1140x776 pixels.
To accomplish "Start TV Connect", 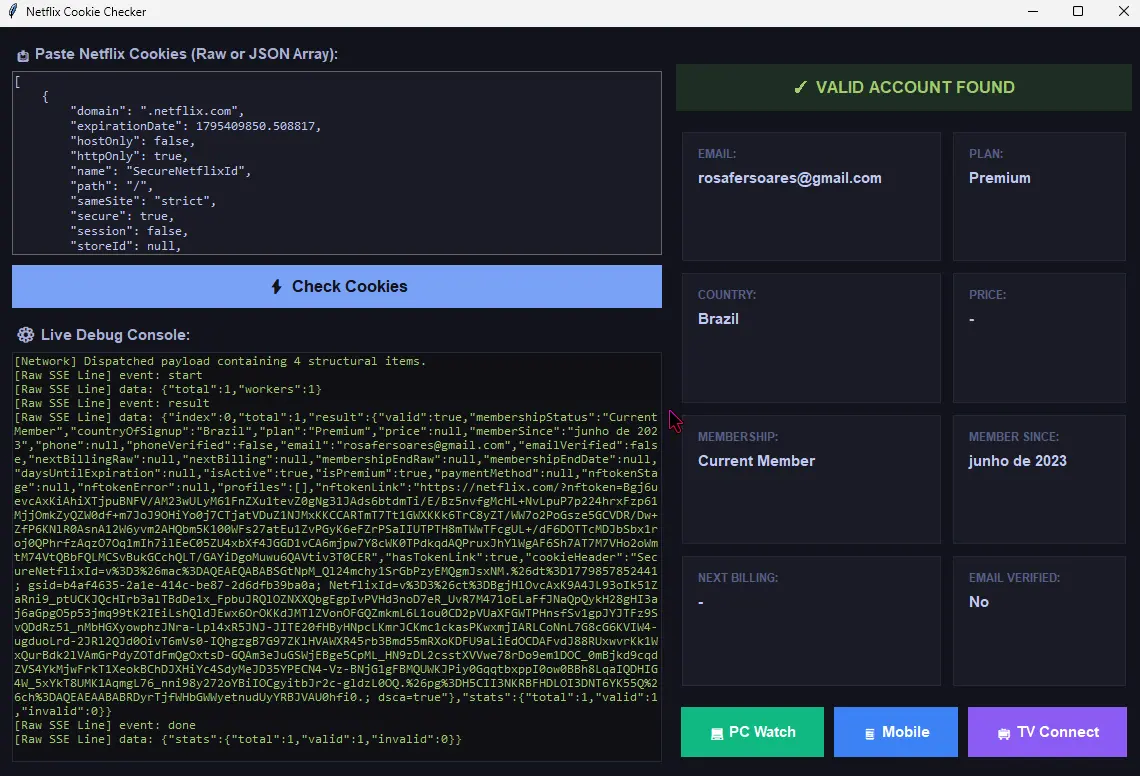I will [x=1047, y=732].
